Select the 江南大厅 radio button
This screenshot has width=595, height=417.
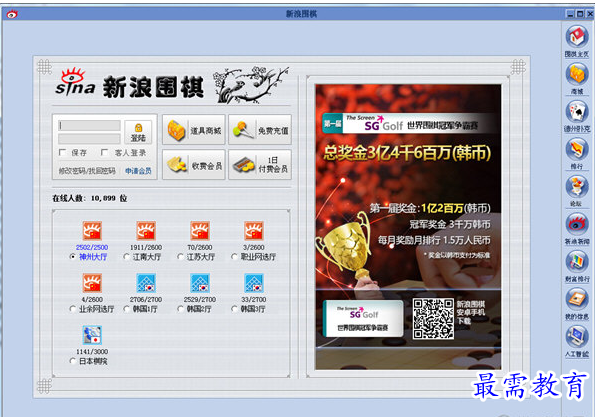pos(127,257)
